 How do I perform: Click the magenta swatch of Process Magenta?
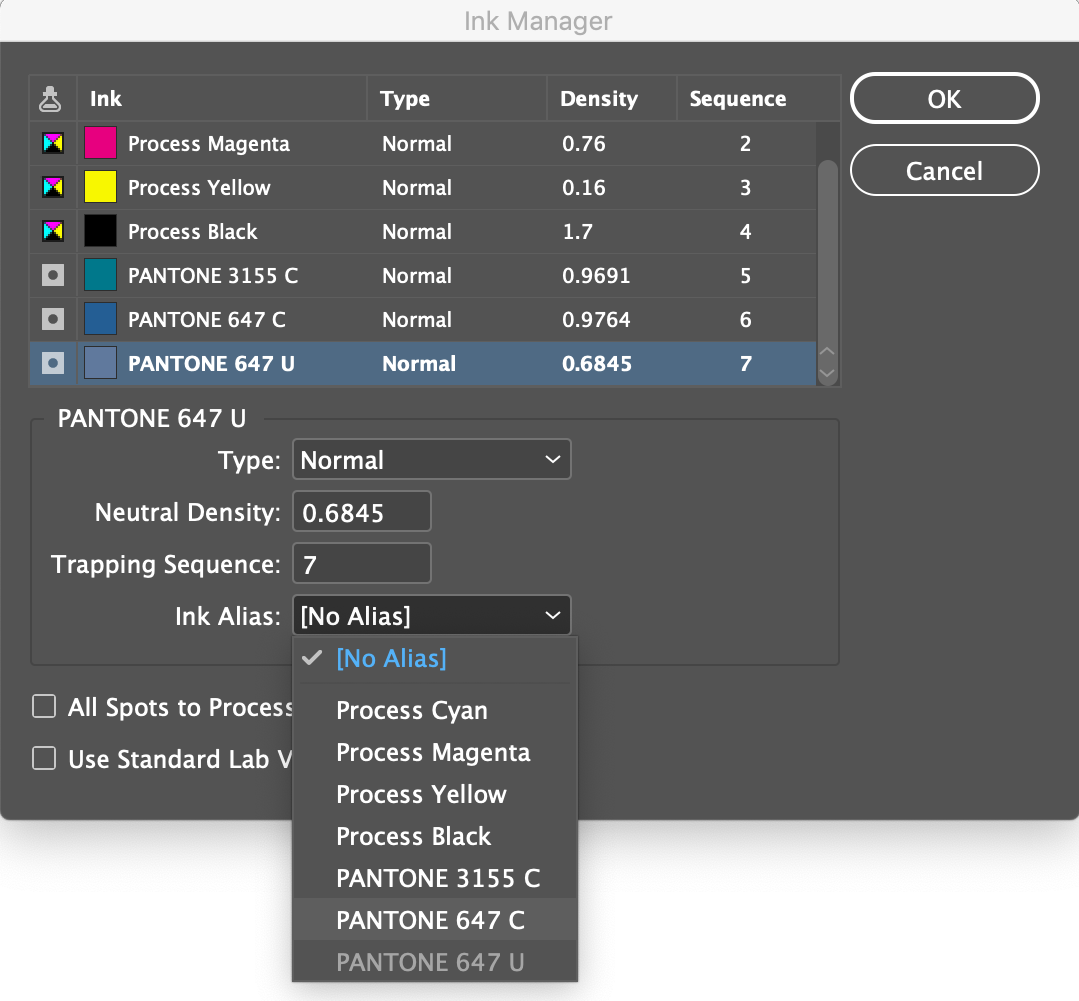point(100,143)
